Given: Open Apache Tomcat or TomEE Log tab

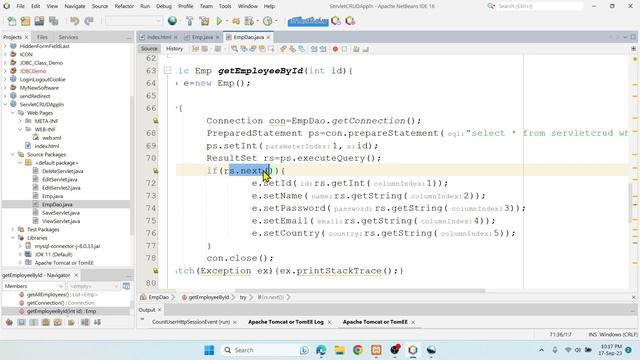Looking at the screenshot, I should (x=286, y=322).
